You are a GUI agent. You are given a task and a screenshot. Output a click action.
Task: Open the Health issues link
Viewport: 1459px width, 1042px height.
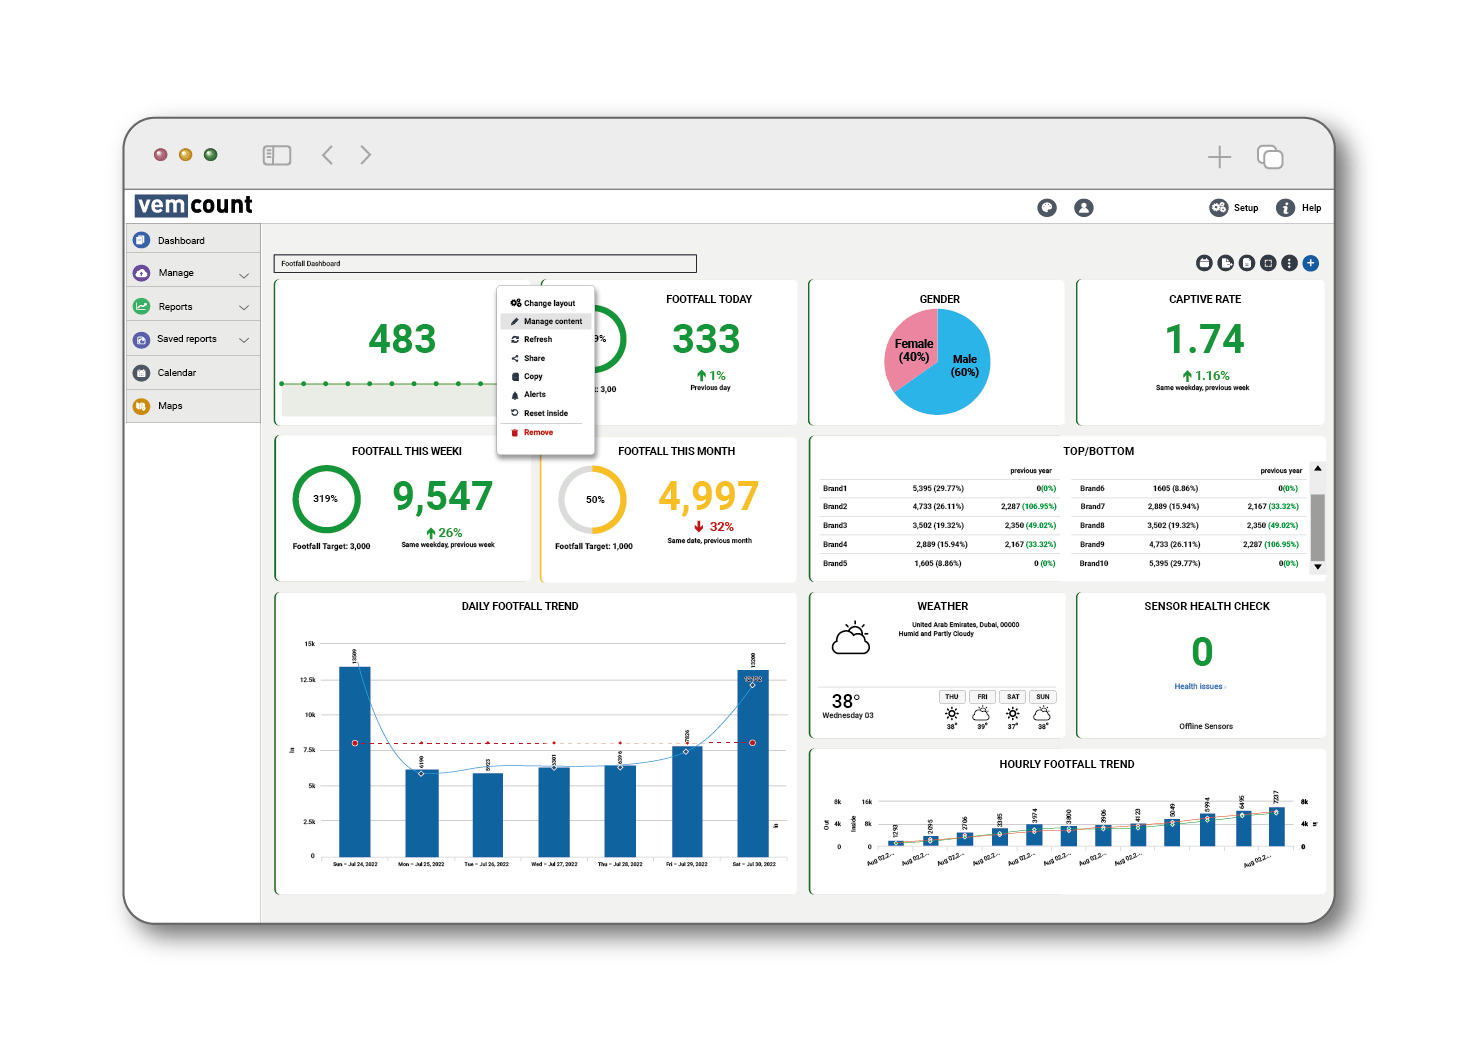point(1198,686)
